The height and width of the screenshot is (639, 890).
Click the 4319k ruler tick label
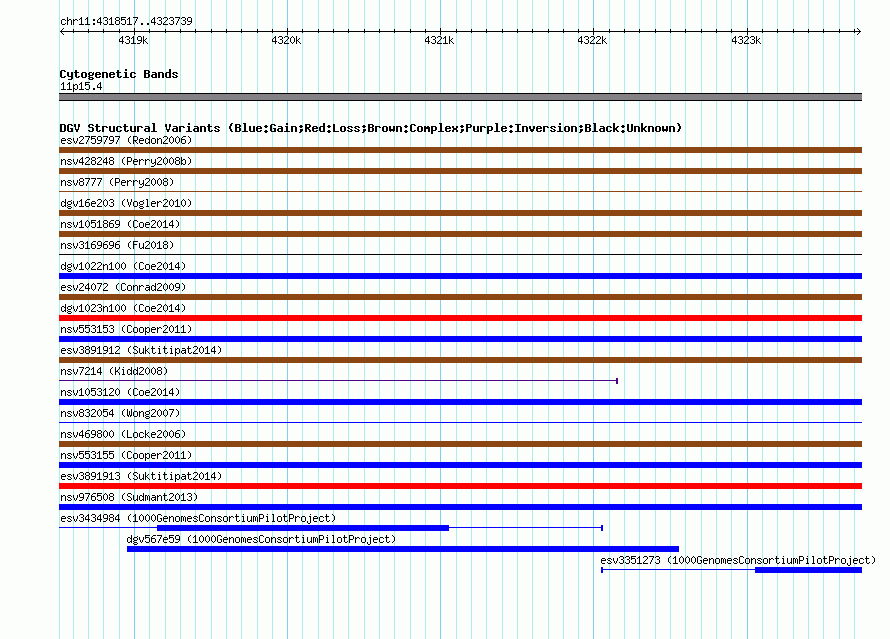tap(133, 40)
